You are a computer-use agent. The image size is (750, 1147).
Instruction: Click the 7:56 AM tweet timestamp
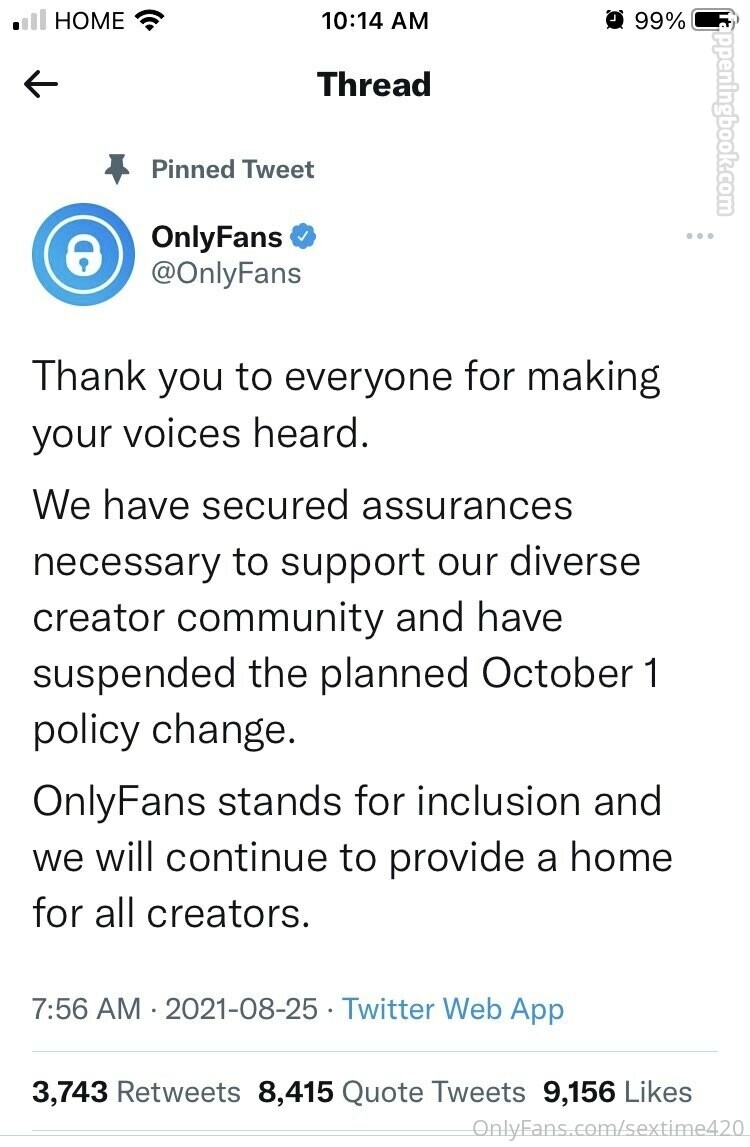pos(87,1009)
